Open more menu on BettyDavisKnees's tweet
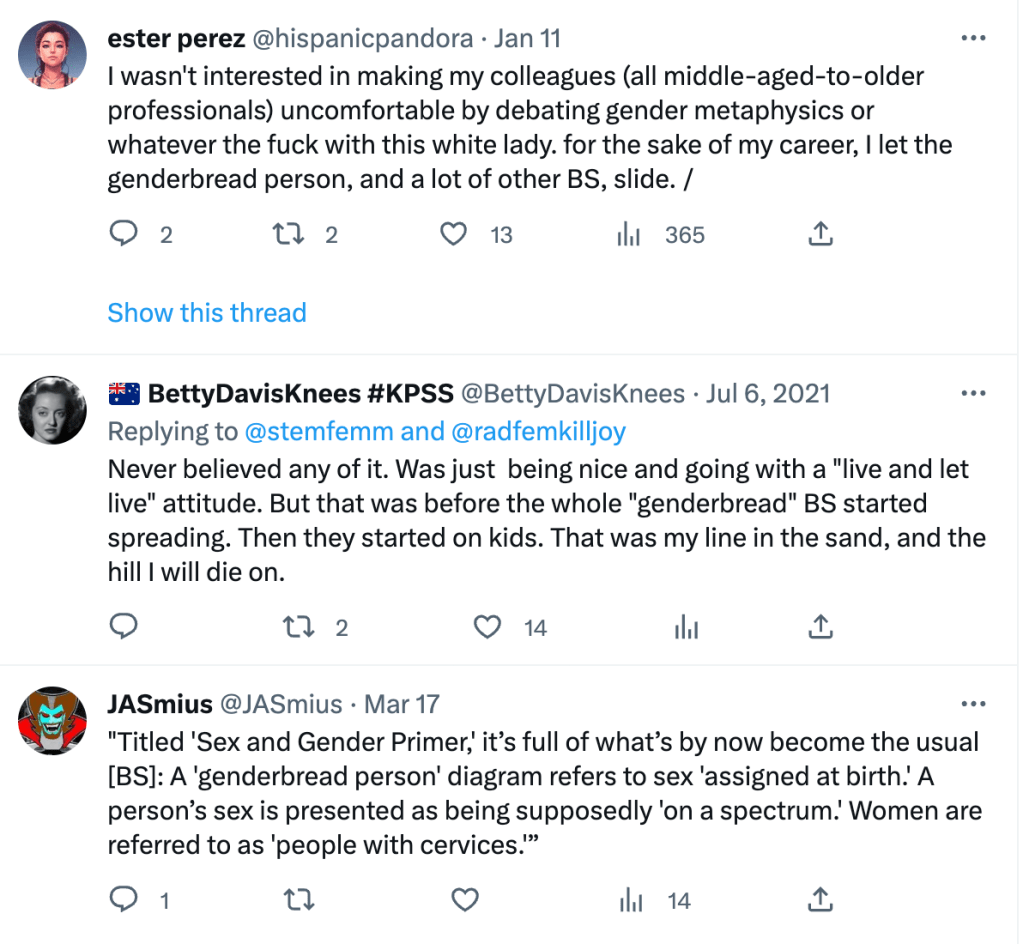 972,393
